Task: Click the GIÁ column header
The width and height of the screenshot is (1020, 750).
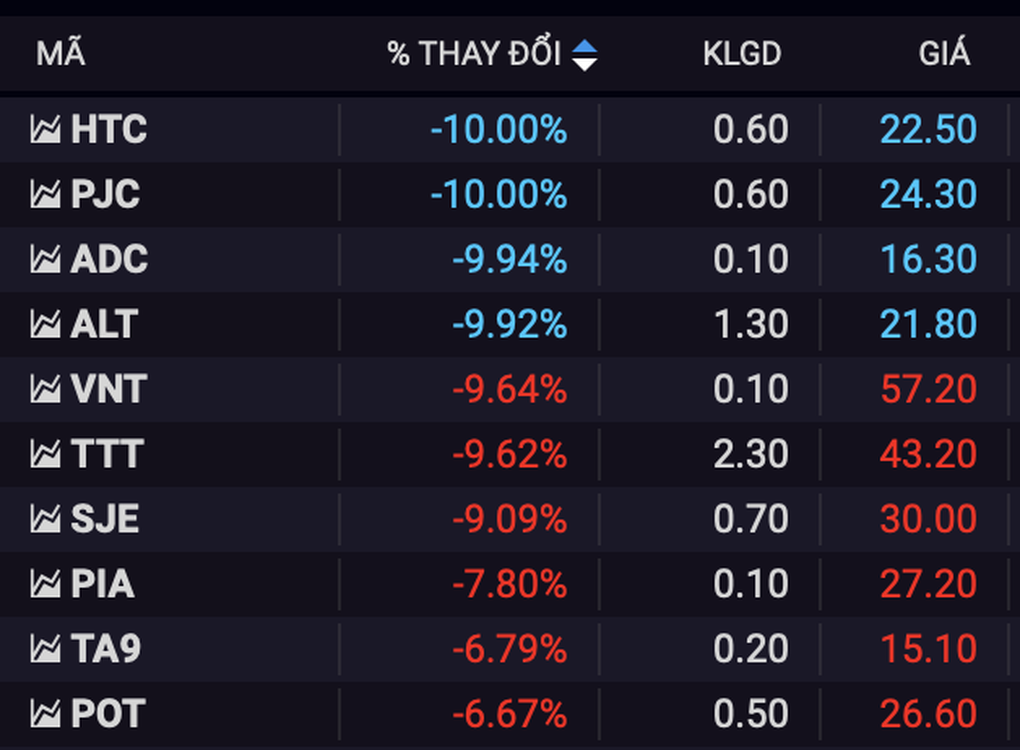Action: coord(944,54)
